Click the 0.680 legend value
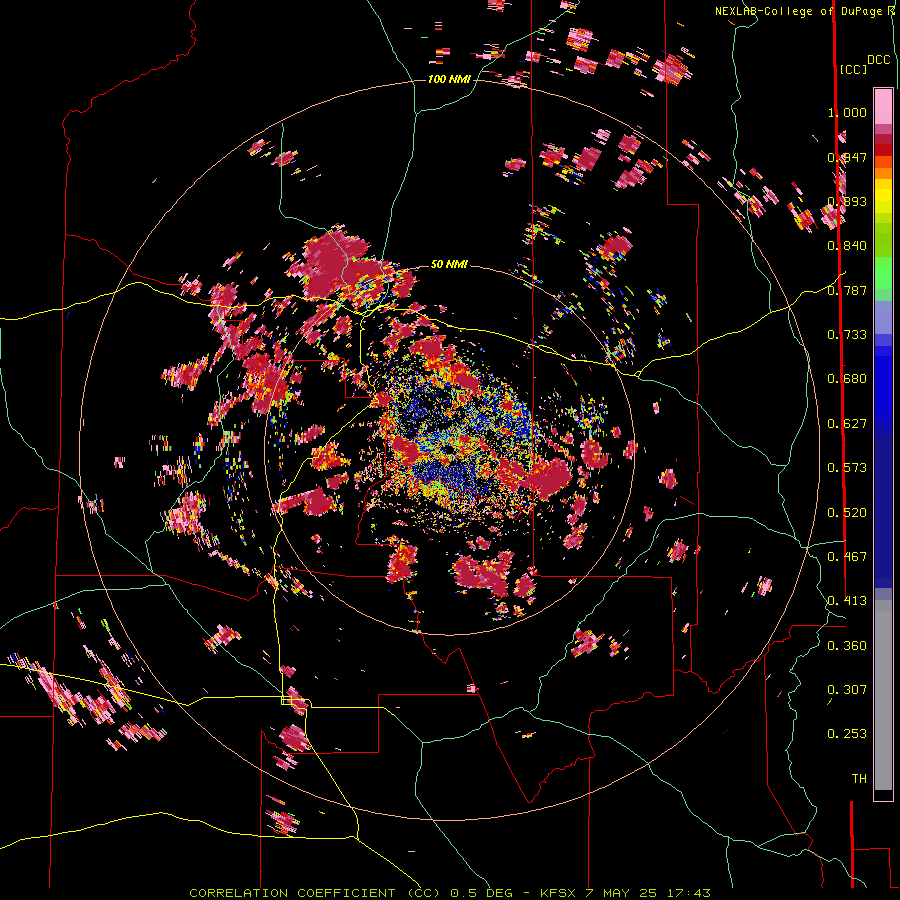Viewport: 900px width, 900px height. click(x=847, y=379)
